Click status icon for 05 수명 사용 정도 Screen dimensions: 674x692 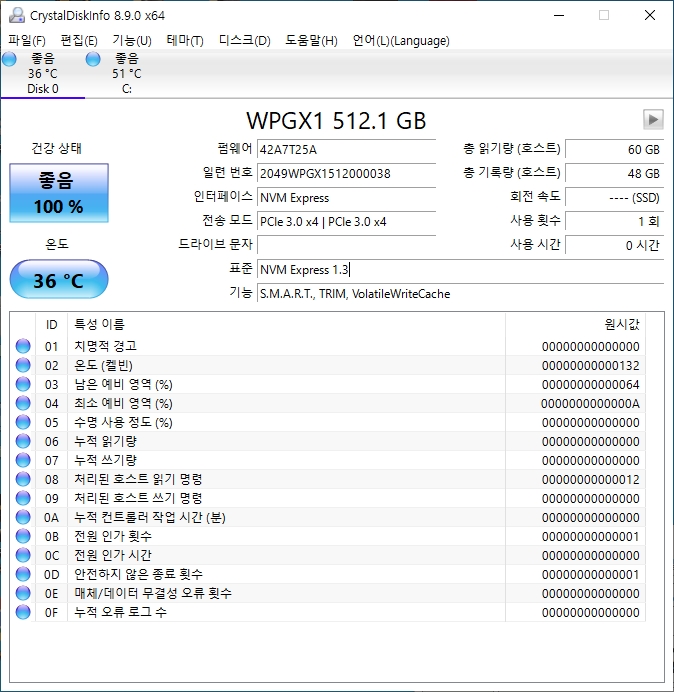[x=23, y=422]
